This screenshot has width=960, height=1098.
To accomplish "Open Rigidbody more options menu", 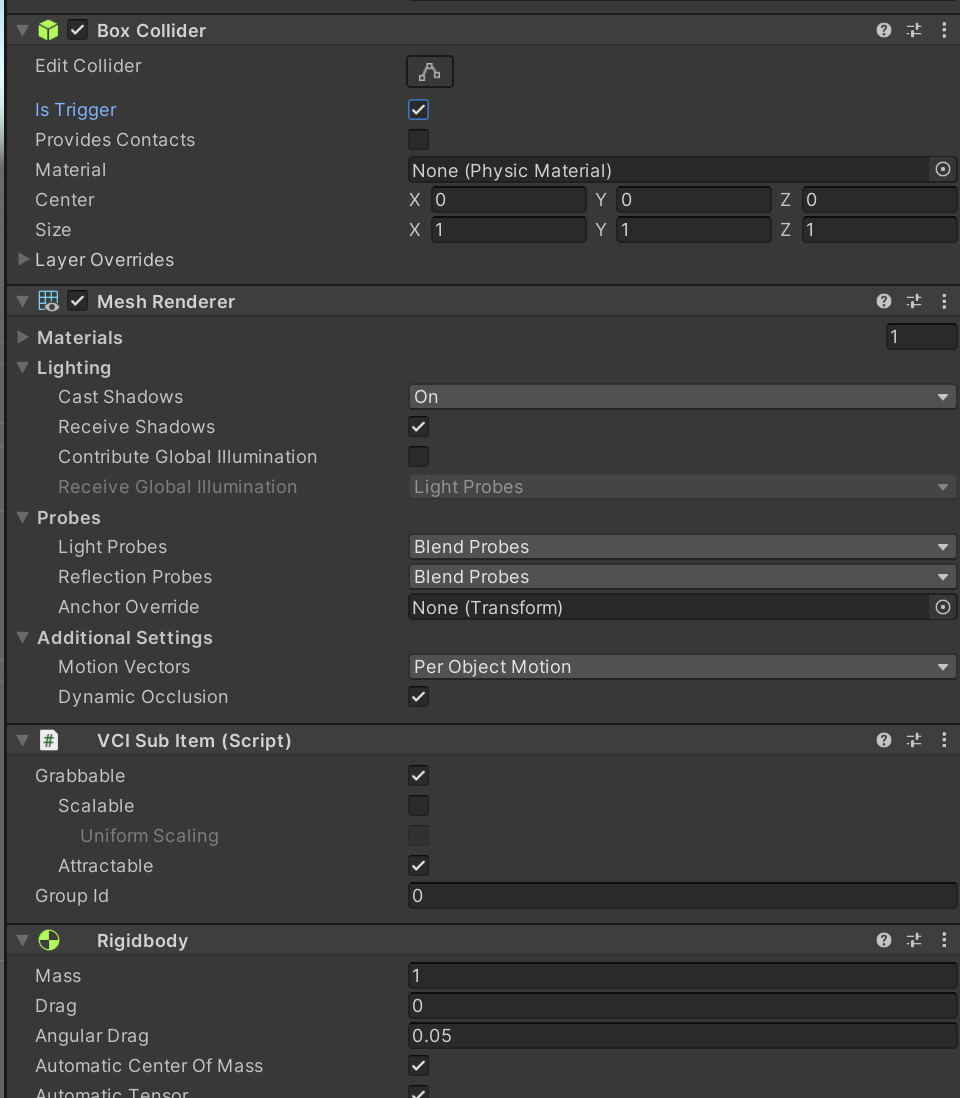I will pos(944,940).
